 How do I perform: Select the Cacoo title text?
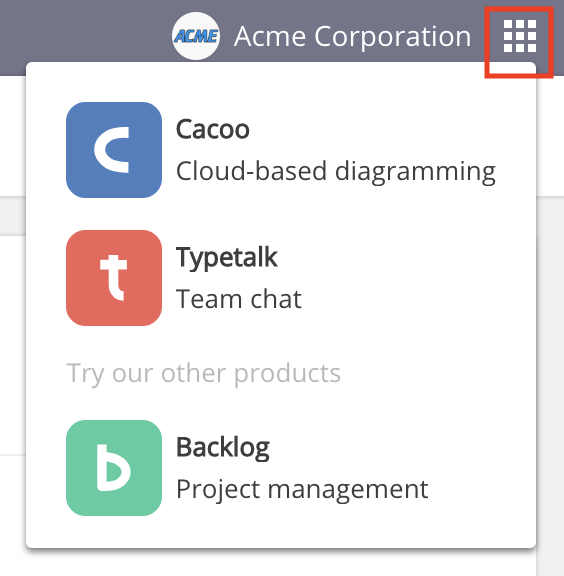(x=213, y=129)
